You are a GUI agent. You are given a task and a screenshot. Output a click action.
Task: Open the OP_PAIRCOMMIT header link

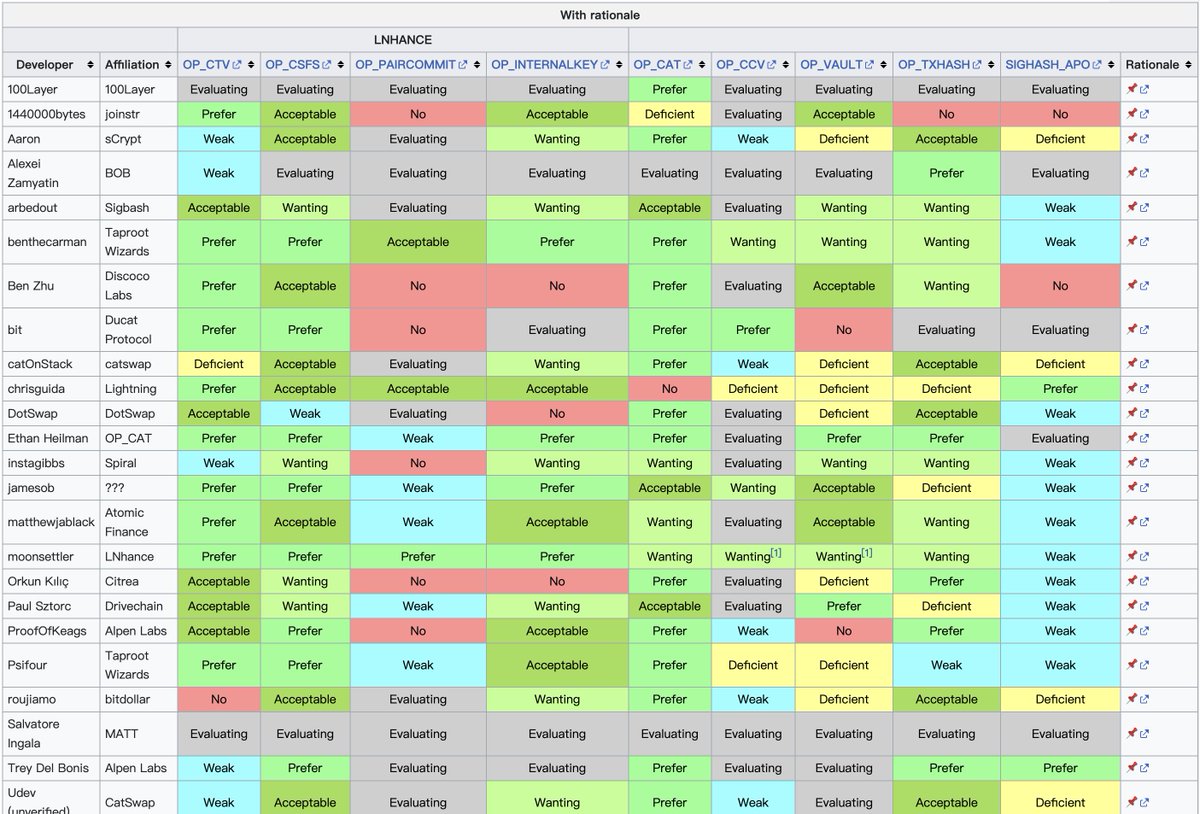click(x=411, y=65)
